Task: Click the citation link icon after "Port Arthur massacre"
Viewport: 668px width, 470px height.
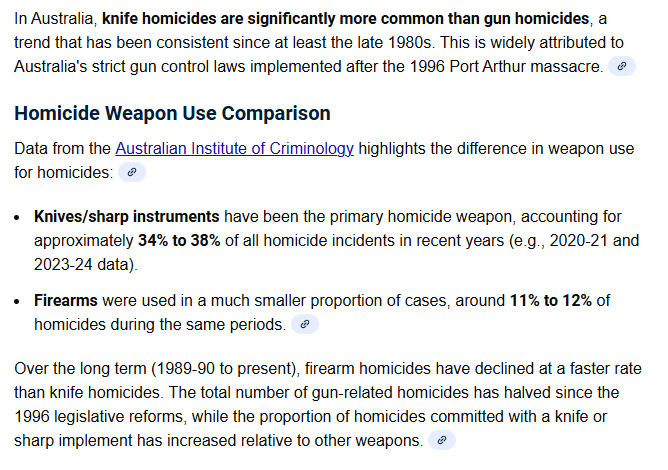Action: pyautogui.click(x=622, y=66)
